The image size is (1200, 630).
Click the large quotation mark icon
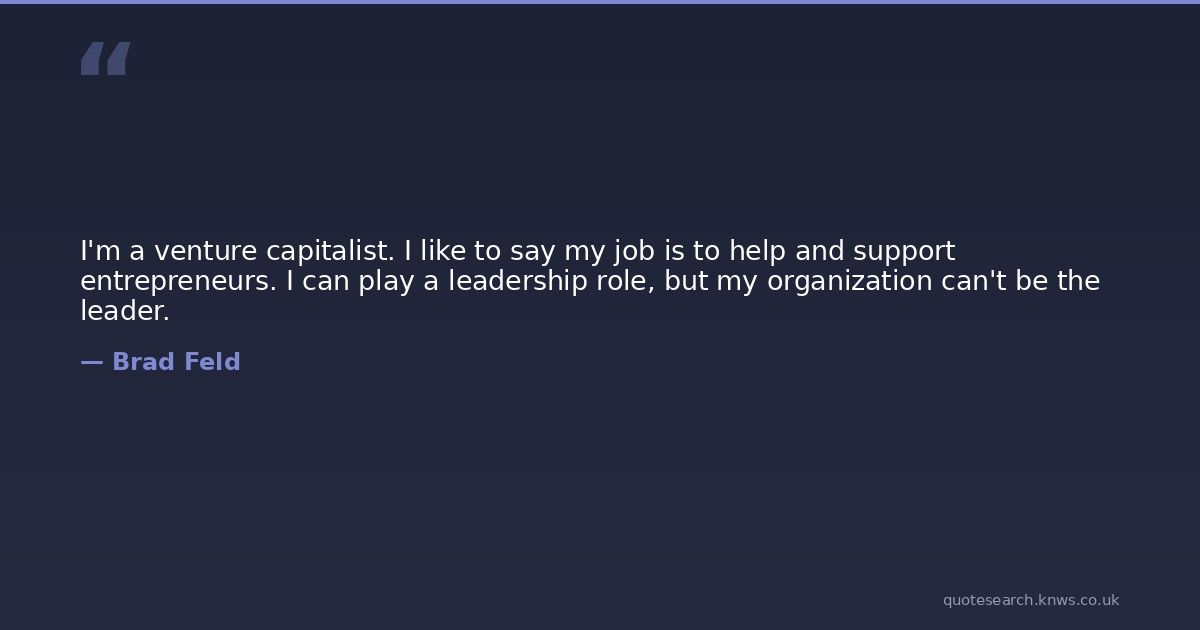105,59
